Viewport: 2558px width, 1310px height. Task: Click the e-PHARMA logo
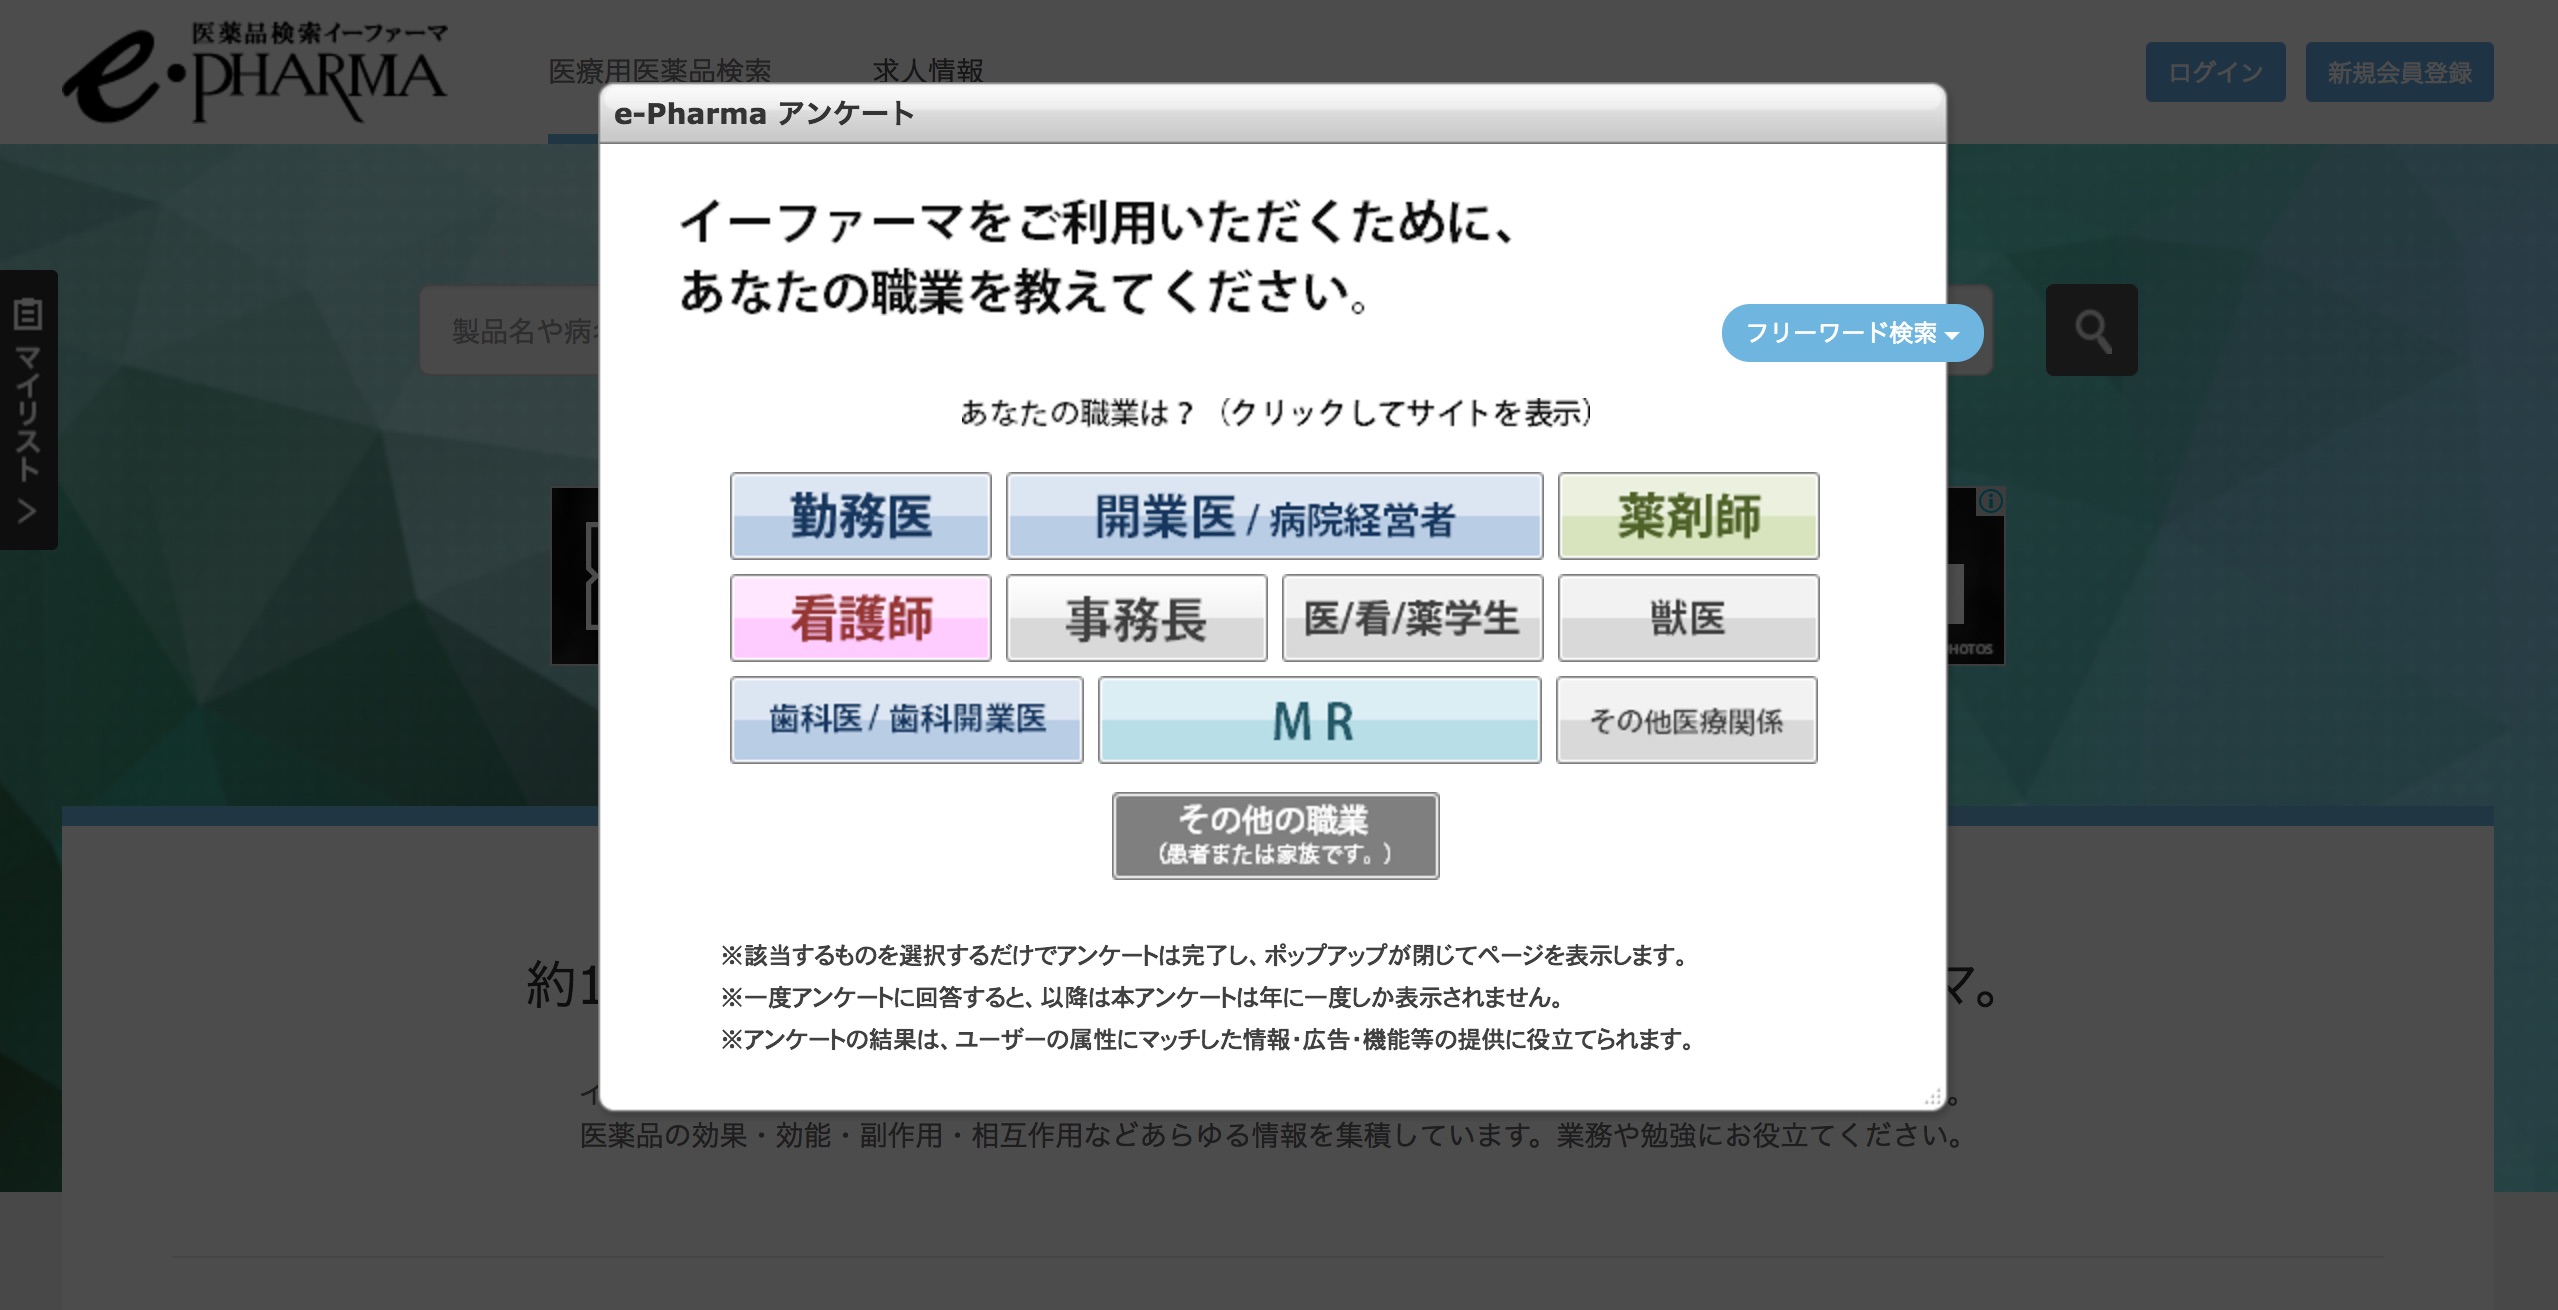coord(255,72)
